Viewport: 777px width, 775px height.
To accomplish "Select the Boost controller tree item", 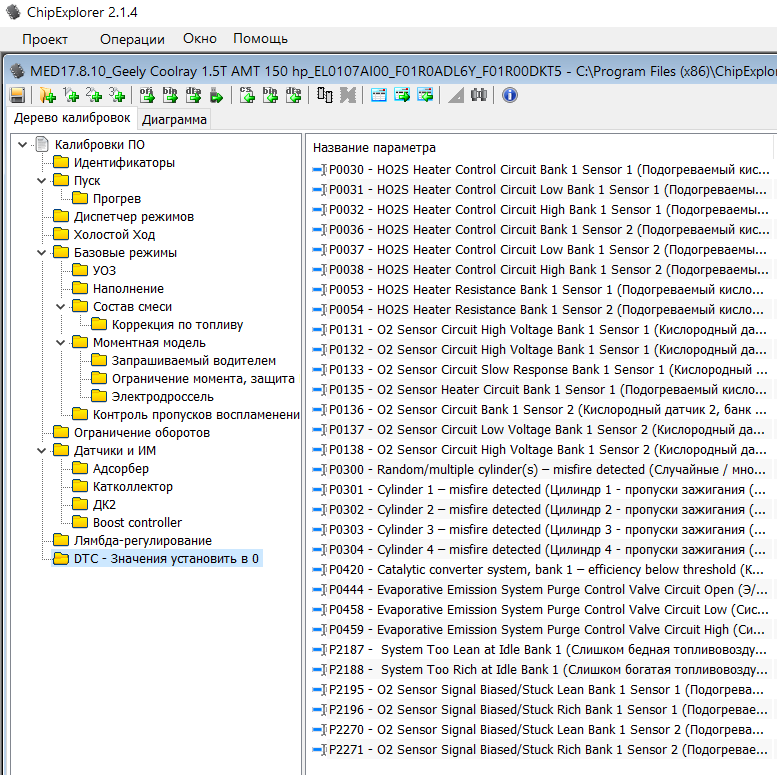I will 137,523.
